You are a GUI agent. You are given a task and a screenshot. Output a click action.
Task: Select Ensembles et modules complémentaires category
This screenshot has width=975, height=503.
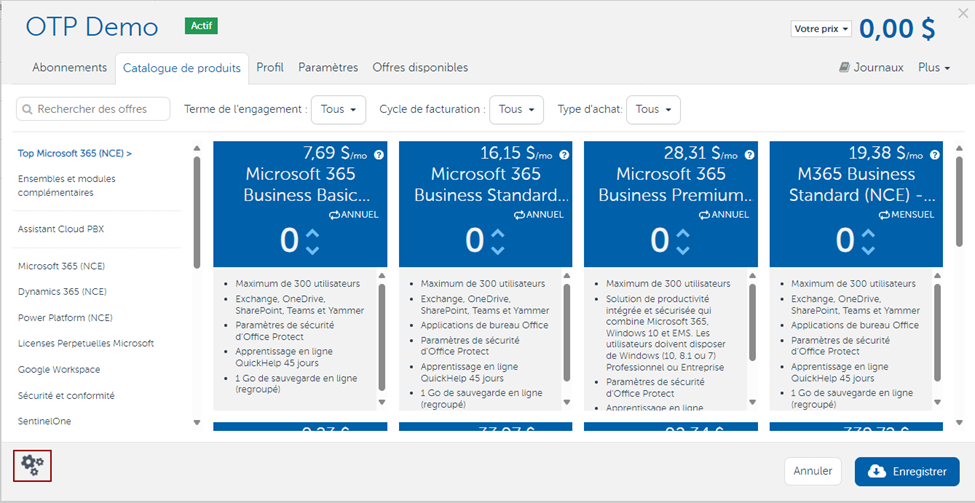click(67, 186)
